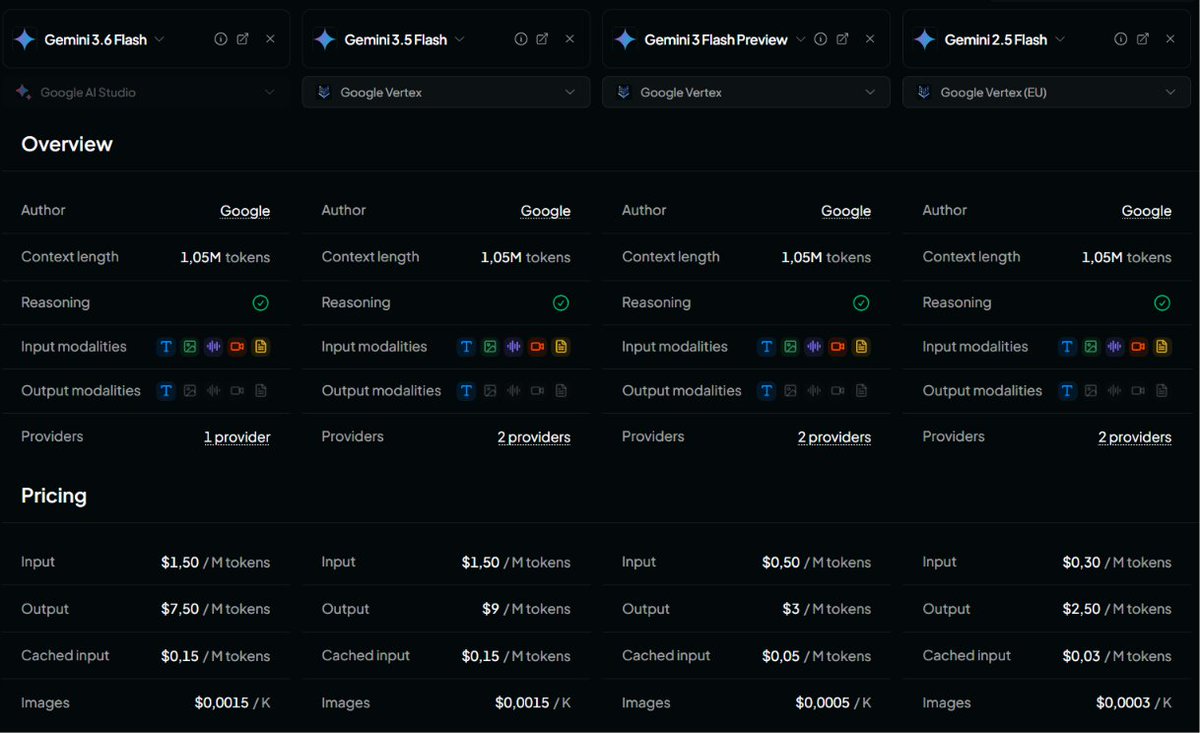Open Gemini 2.5 Flash external link icon
Image resolution: width=1200 pixels, height=733 pixels.
pos(1143,39)
